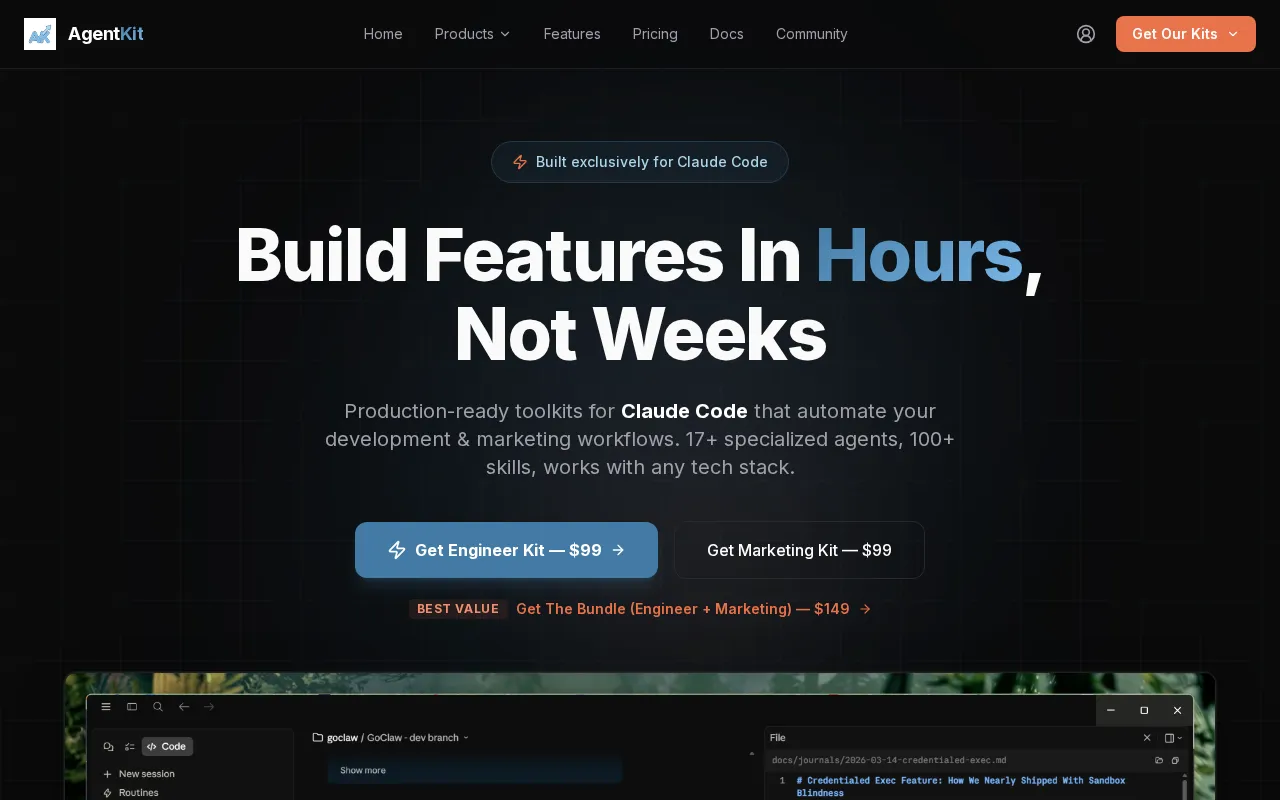This screenshot has height=800, width=1280.
Task: Click the plus icon next to New session
Action: pos(108,774)
